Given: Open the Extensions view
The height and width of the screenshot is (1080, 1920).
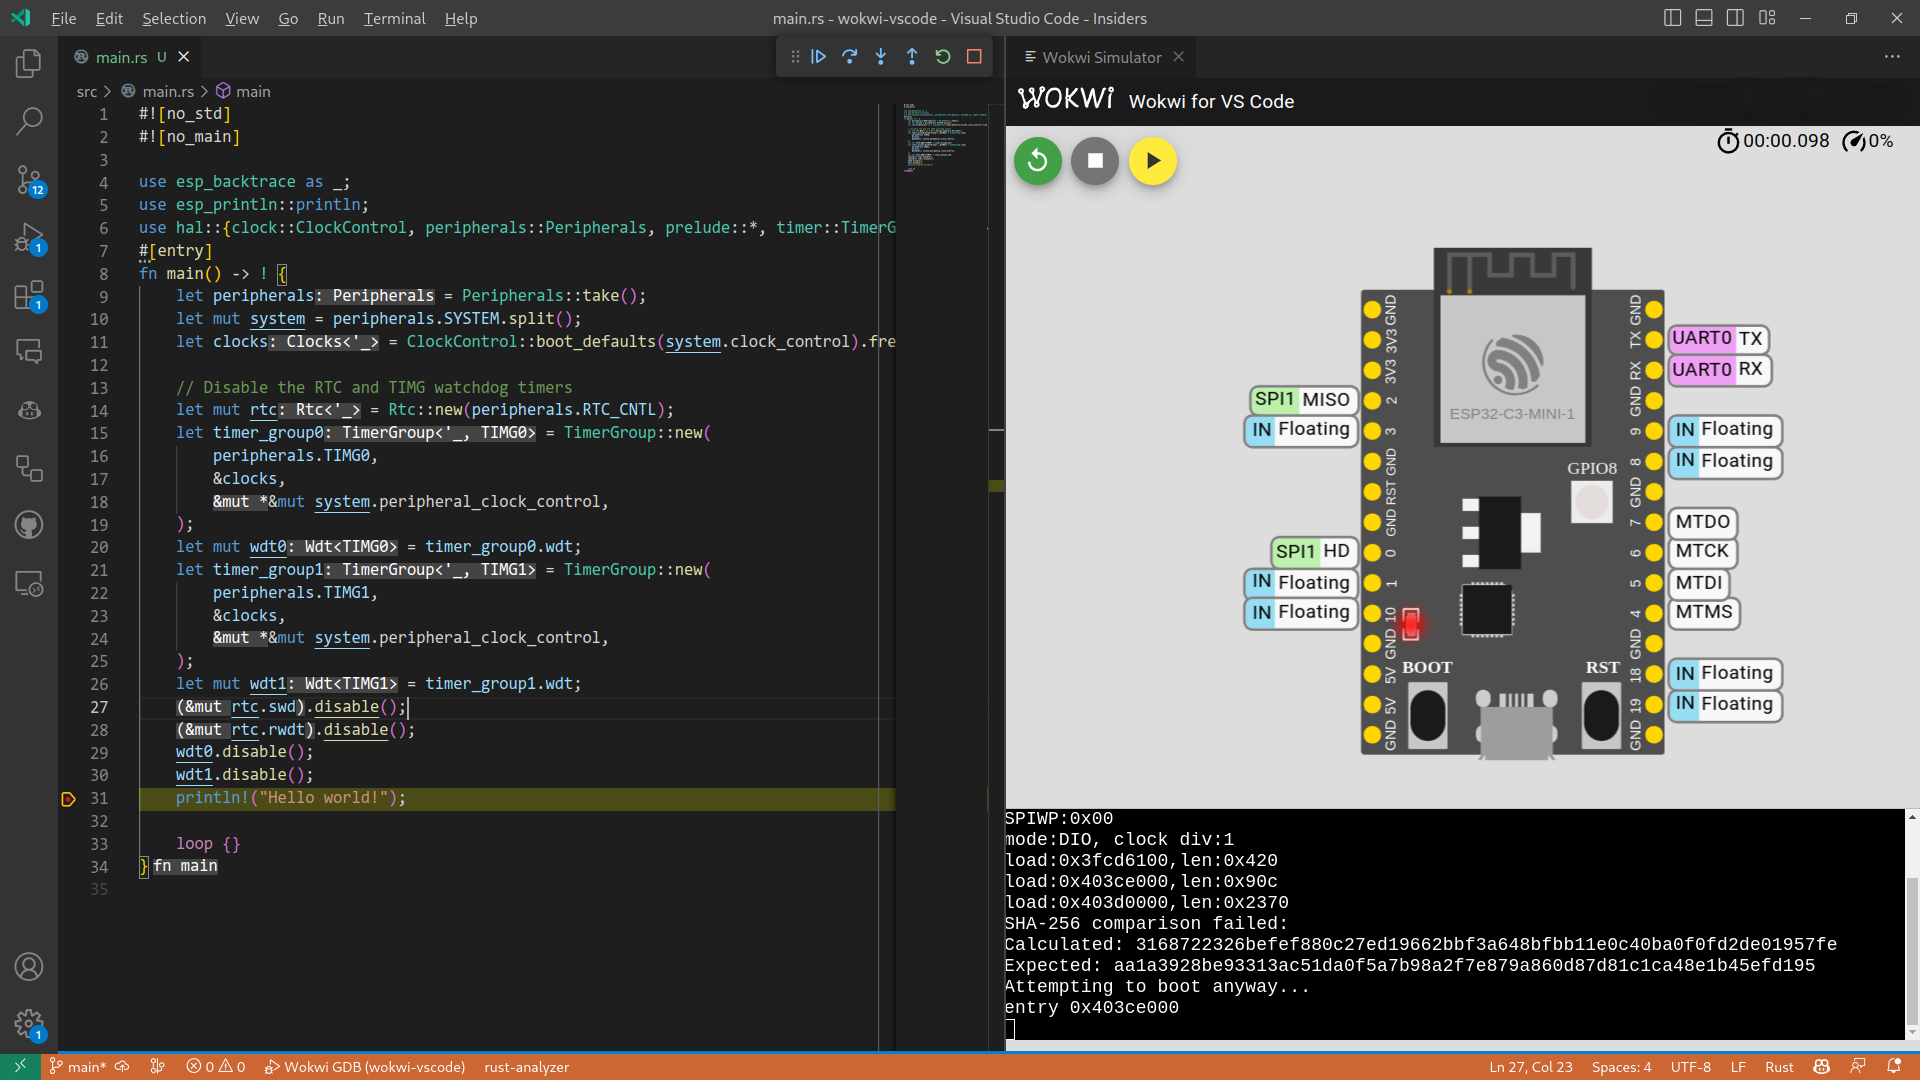Looking at the screenshot, I should coord(29,296).
